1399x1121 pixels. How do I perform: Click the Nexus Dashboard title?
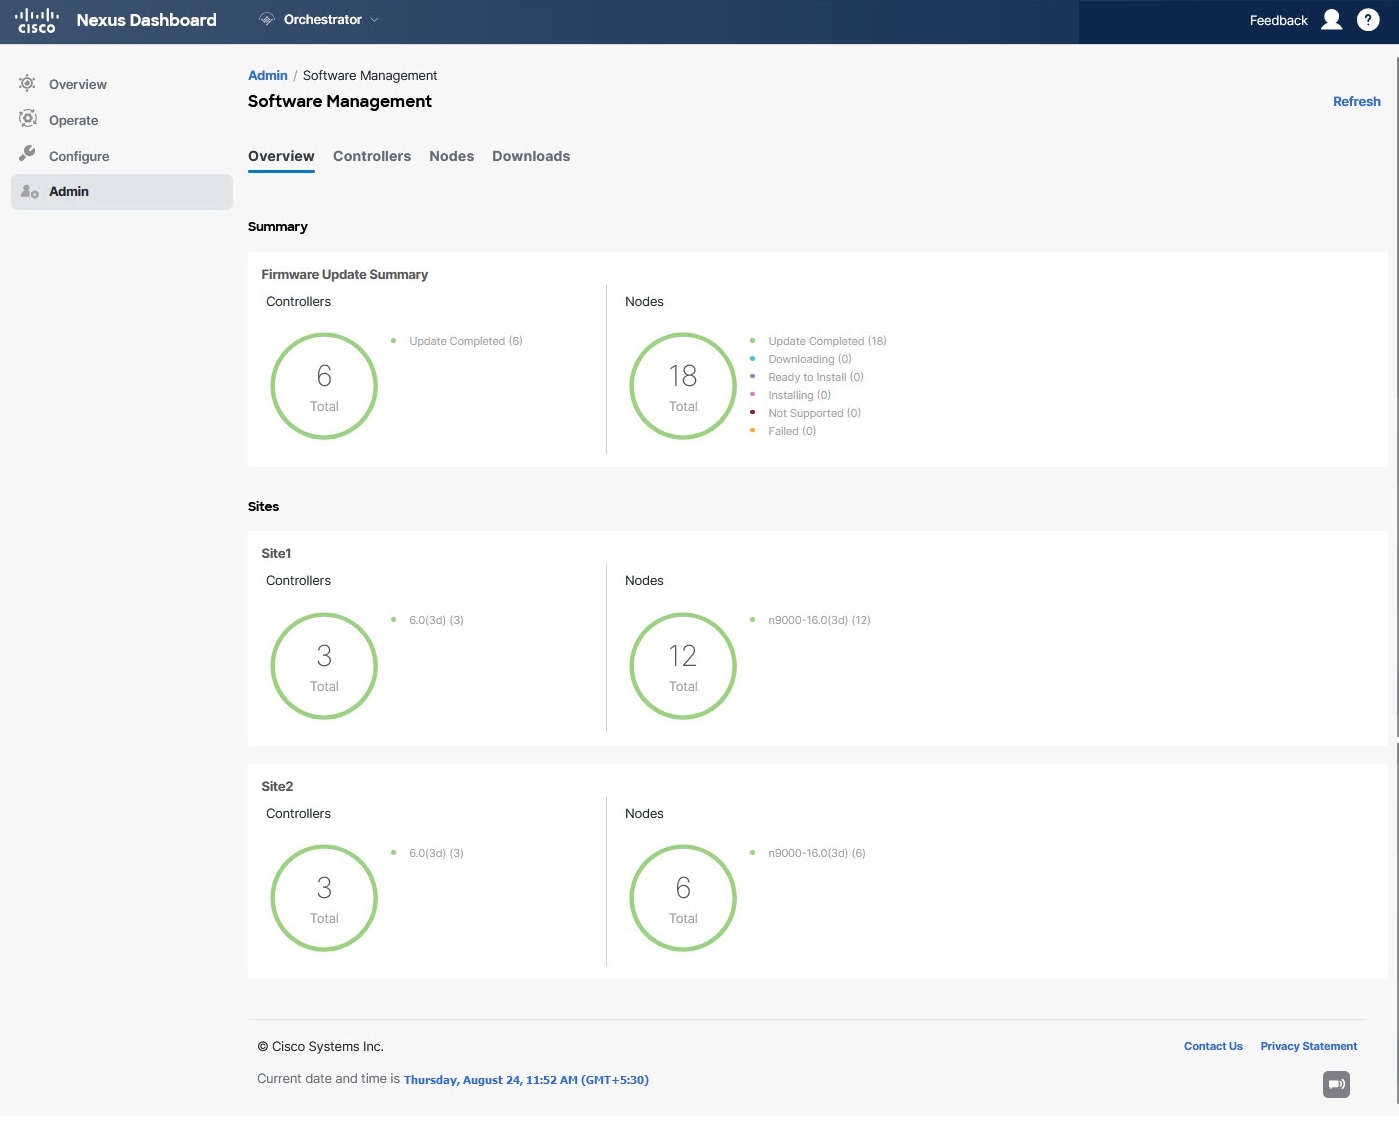[146, 20]
